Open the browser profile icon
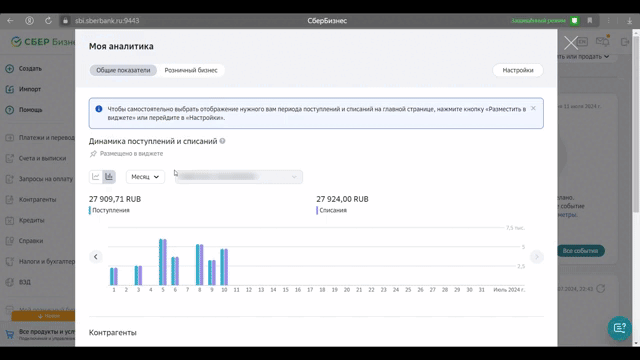Viewport: 640px width, 360px height. (29, 20)
